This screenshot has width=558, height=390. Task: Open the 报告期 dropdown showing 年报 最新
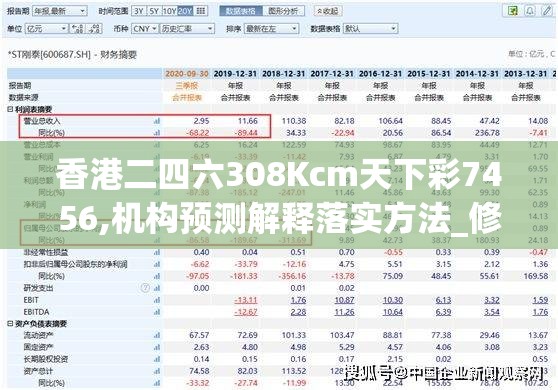[x=60, y=11]
